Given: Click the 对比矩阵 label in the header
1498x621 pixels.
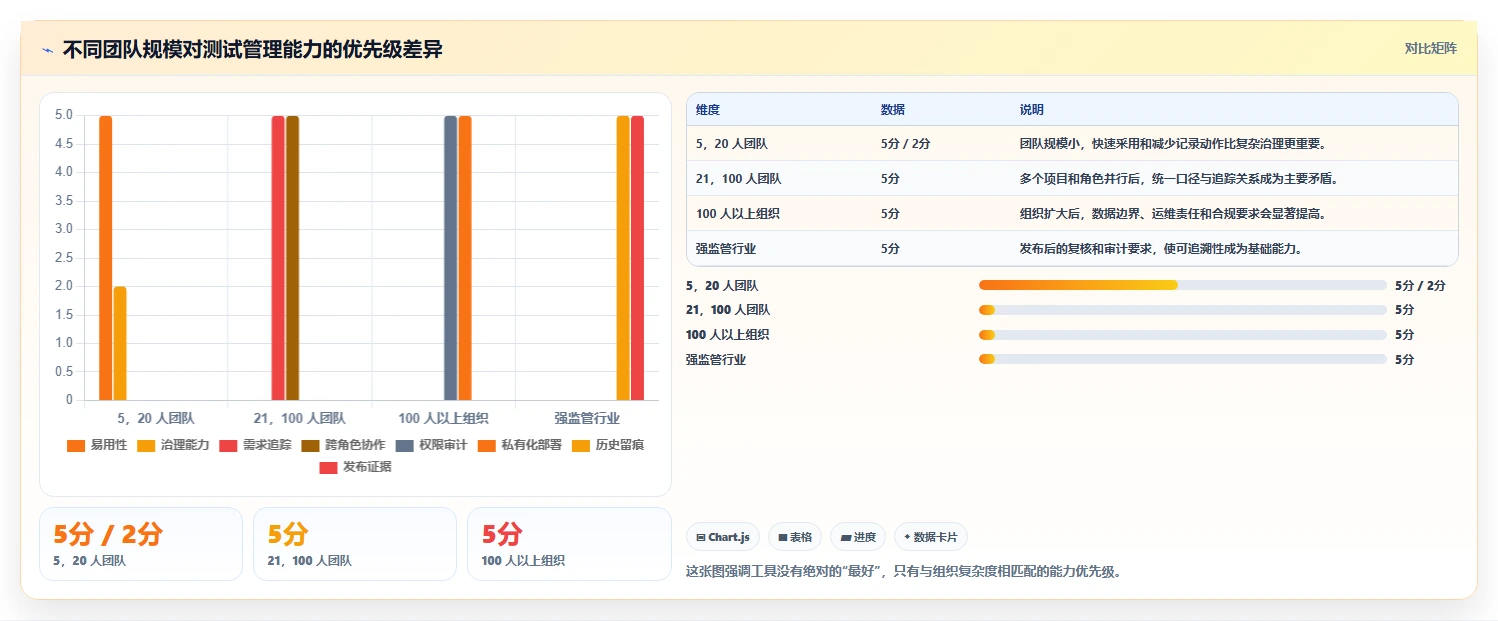Looking at the screenshot, I should tap(1431, 48).
